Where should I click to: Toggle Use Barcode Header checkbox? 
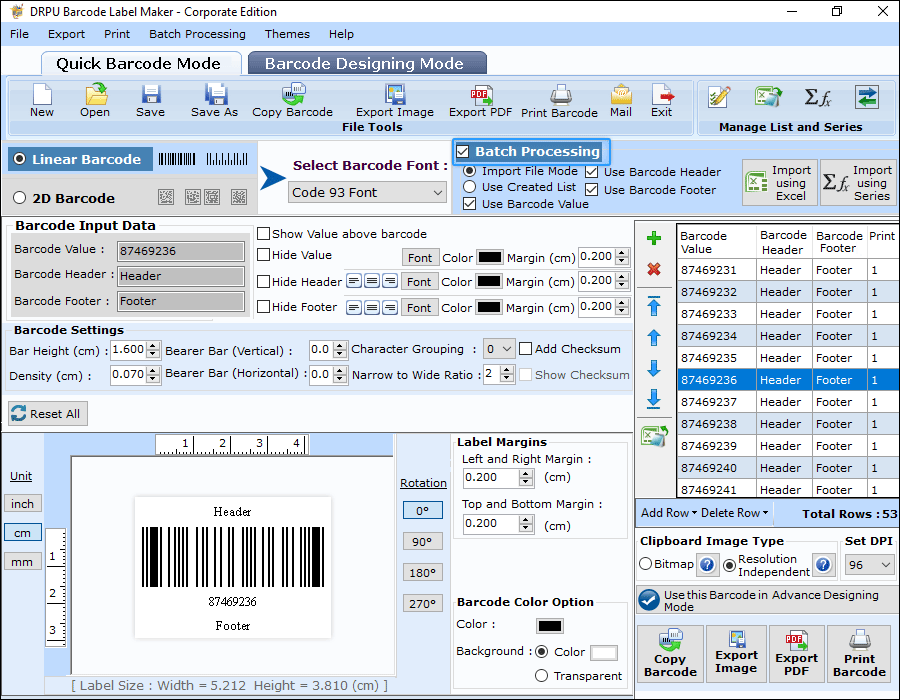click(592, 172)
